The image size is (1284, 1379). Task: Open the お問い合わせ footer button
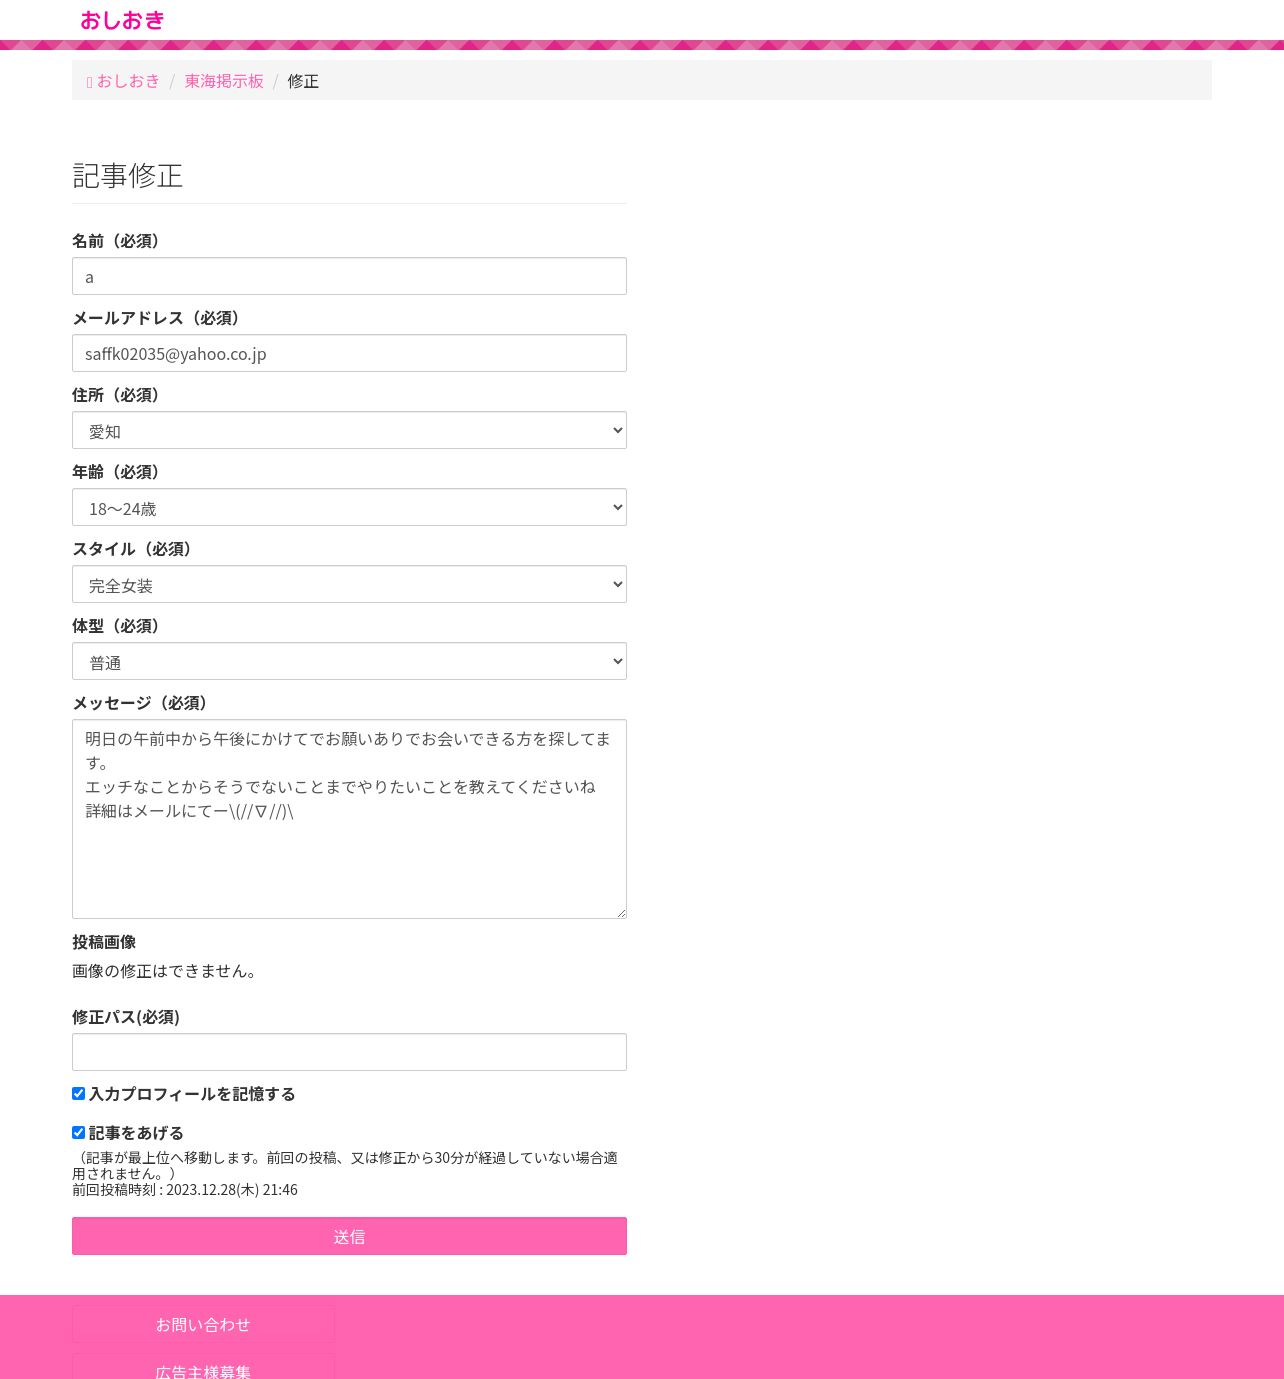coord(203,1324)
